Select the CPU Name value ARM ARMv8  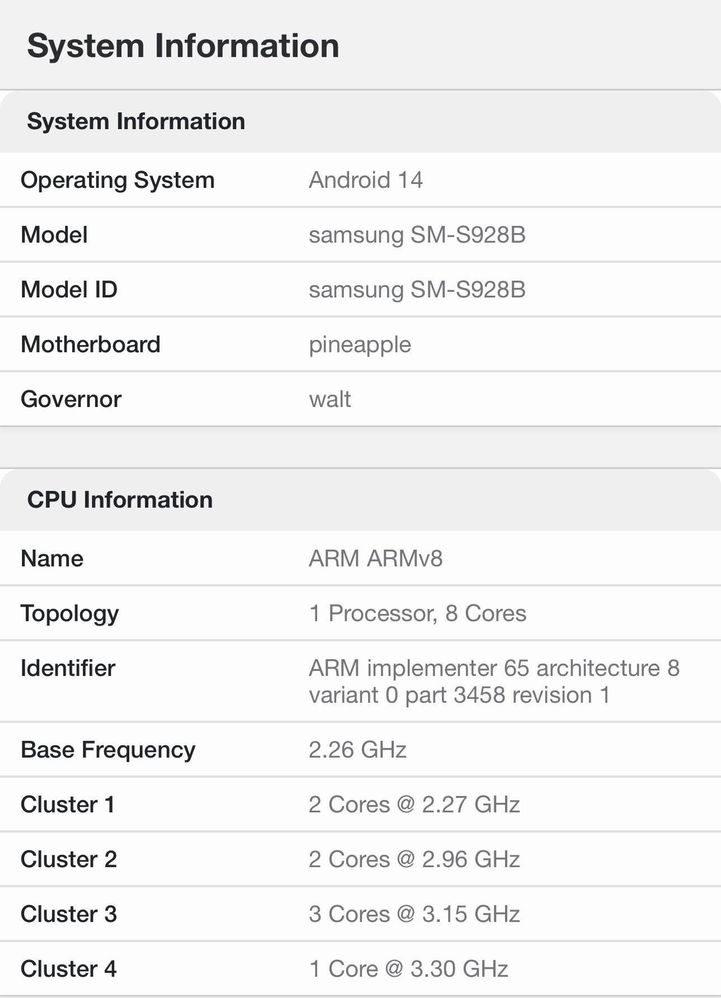375,558
